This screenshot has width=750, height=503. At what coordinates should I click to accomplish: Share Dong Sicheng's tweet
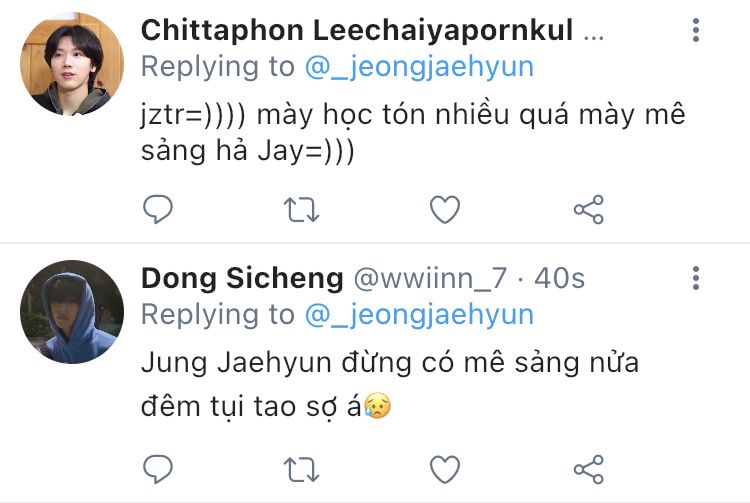(x=588, y=468)
